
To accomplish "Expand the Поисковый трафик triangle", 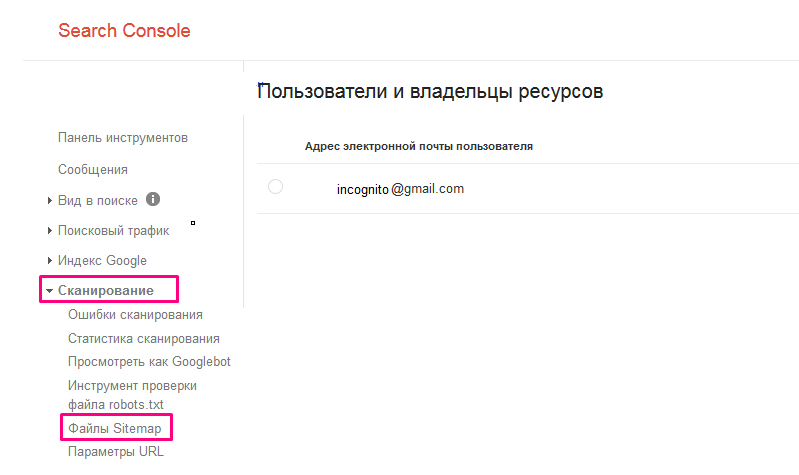I will tap(50, 231).
